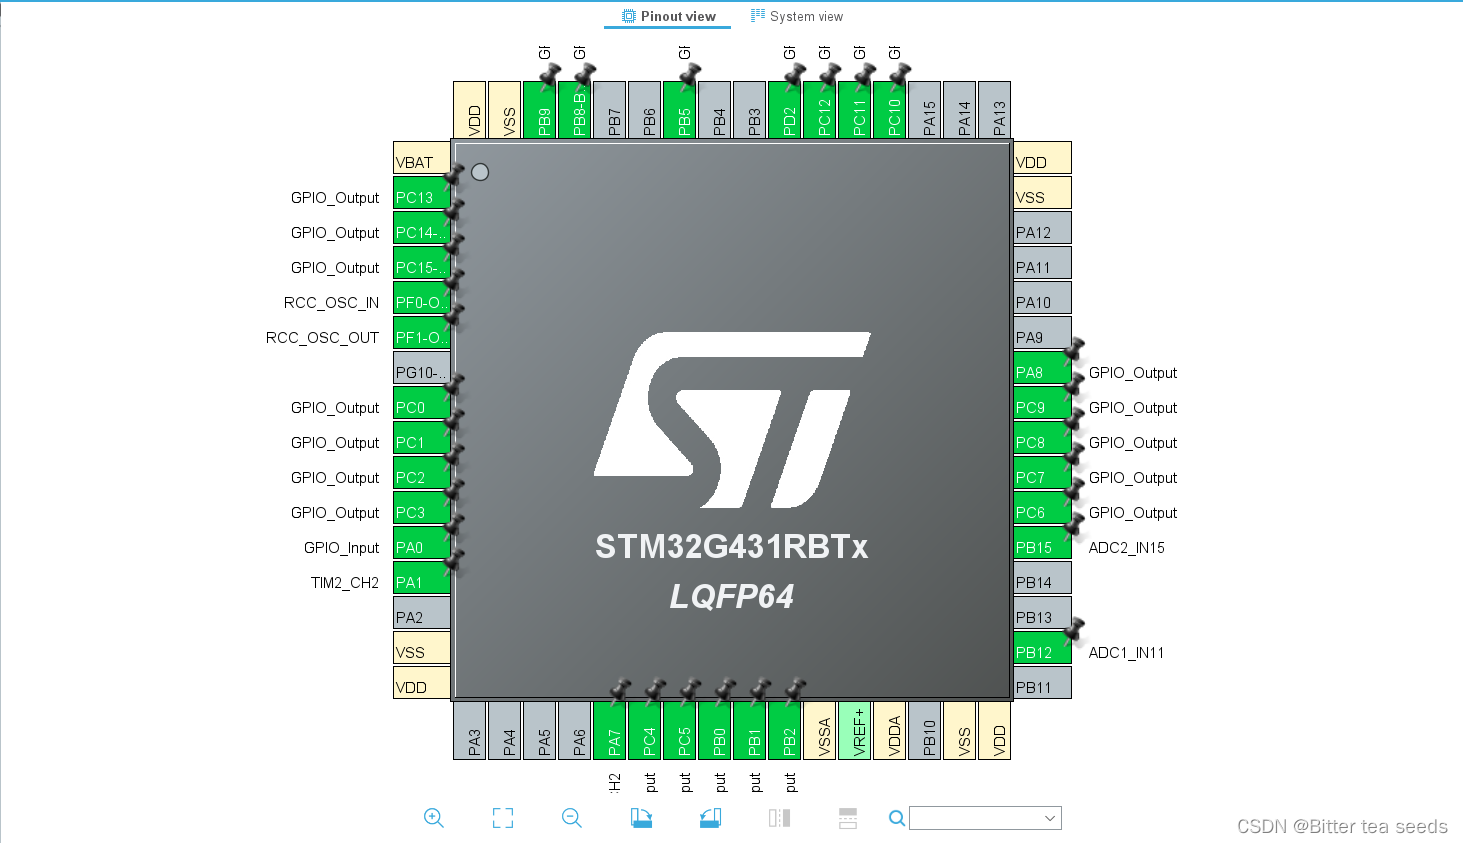Image resolution: width=1463 pixels, height=843 pixels.
Task: Click the pin search magnifier icon
Action: click(897, 818)
